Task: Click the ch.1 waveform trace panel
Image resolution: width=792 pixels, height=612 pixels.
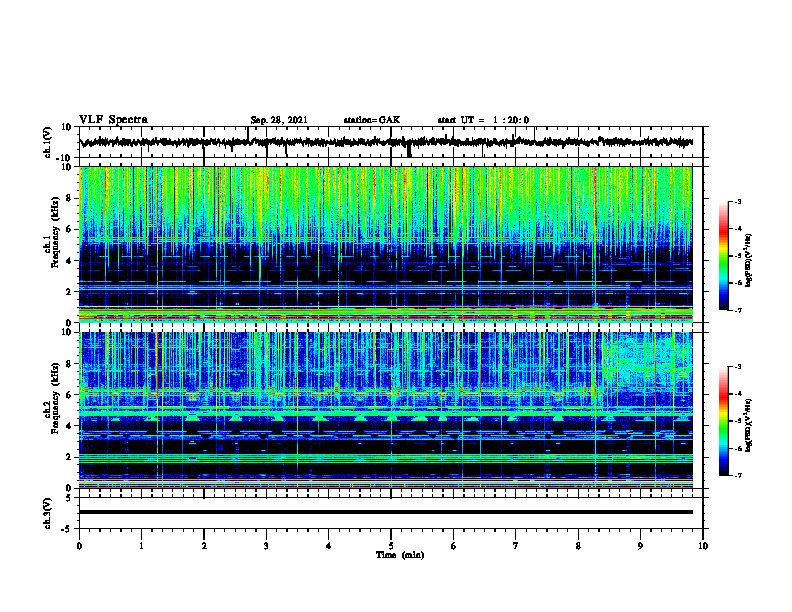Action: click(x=390, y=142)
